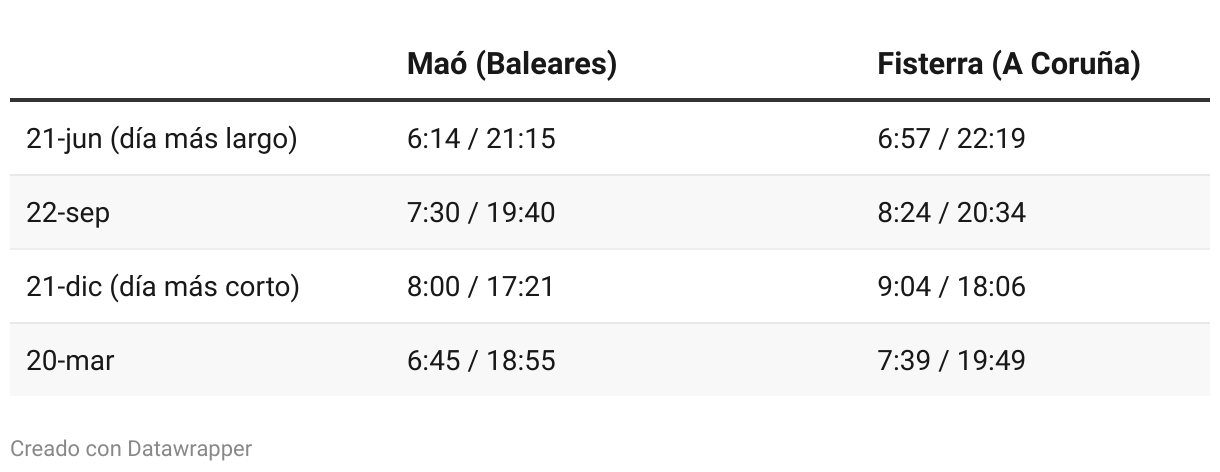Viewport: 1220px width, 472px height.
Task: Click the 17:21 sunset time in December
Action: point(520,287)
